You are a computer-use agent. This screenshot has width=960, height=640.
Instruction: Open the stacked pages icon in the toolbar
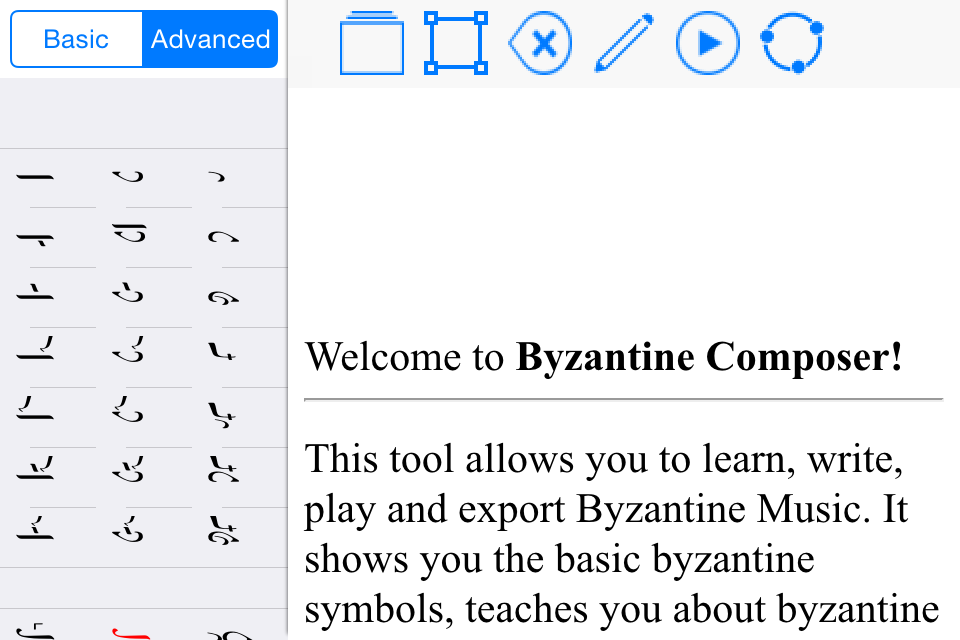(x=372, y=43)
